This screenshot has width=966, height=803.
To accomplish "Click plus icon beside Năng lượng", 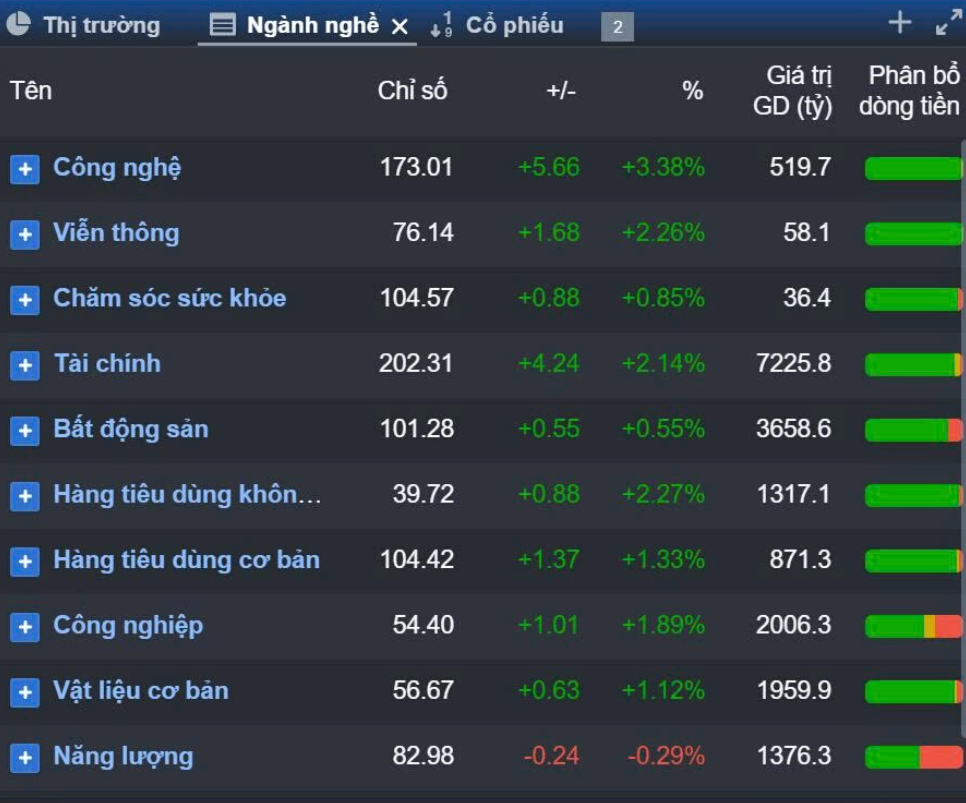I will coord(25,757).
